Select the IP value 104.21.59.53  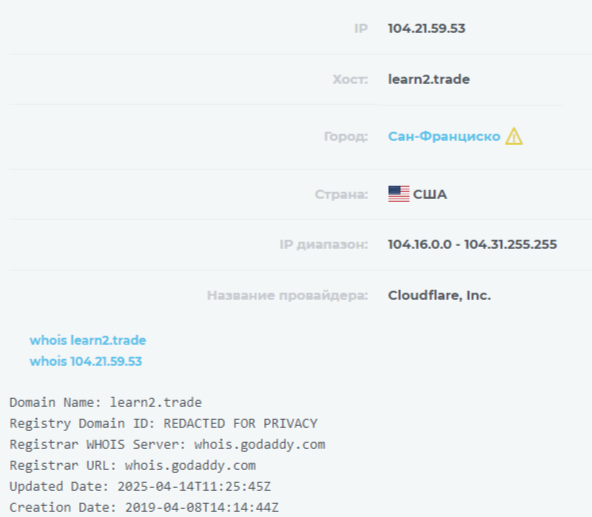427,29
